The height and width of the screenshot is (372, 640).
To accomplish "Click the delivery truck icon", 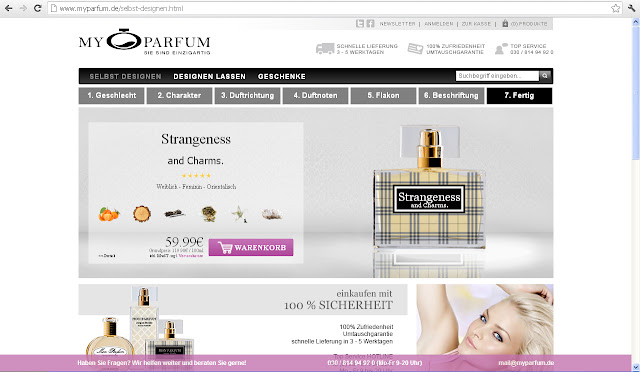I will 325,49.
